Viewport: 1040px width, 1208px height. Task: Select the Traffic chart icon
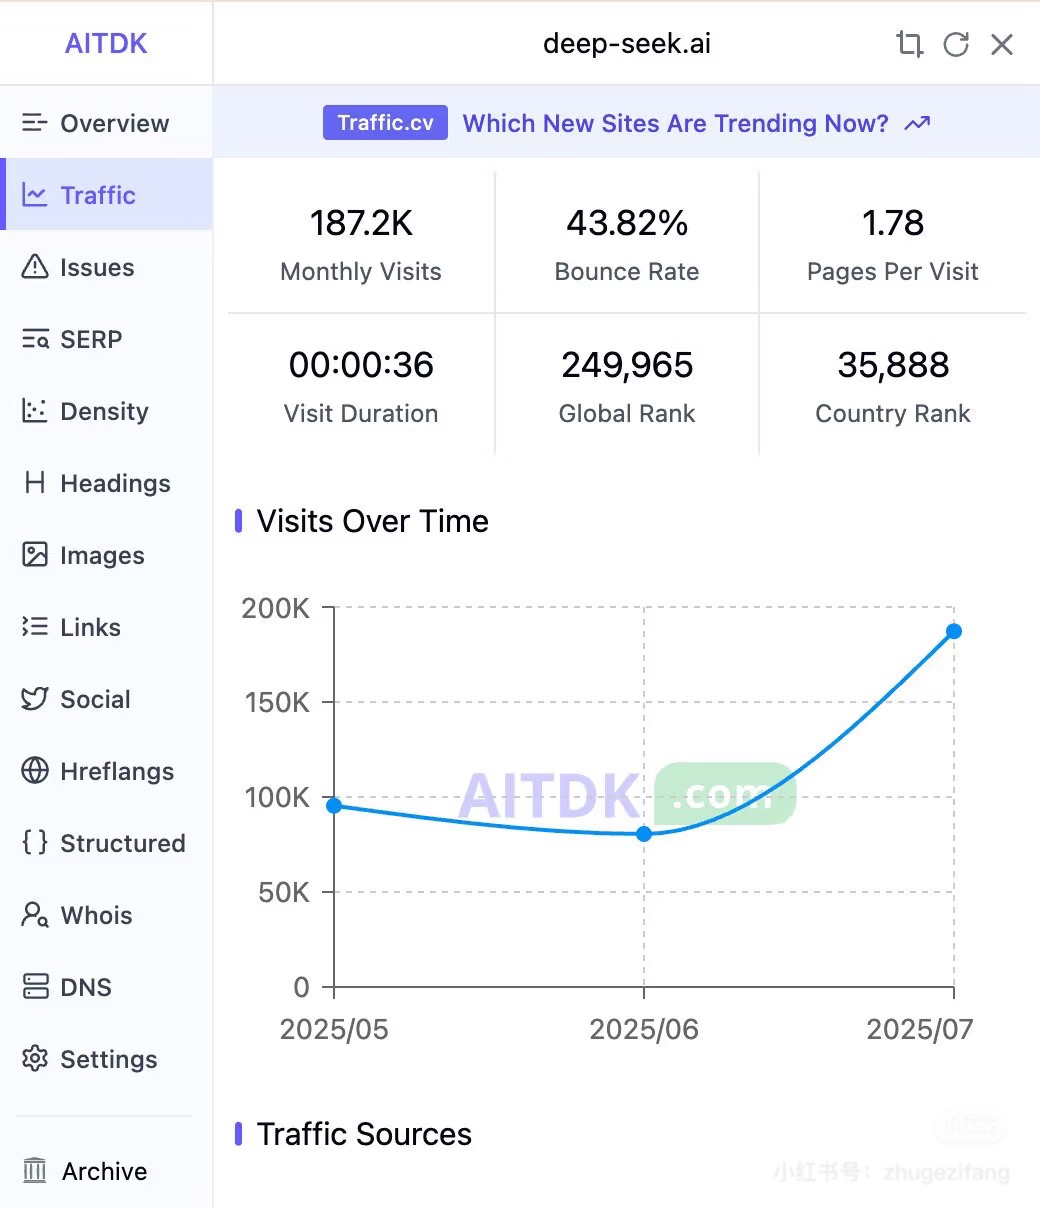click(x=35, y=195)
